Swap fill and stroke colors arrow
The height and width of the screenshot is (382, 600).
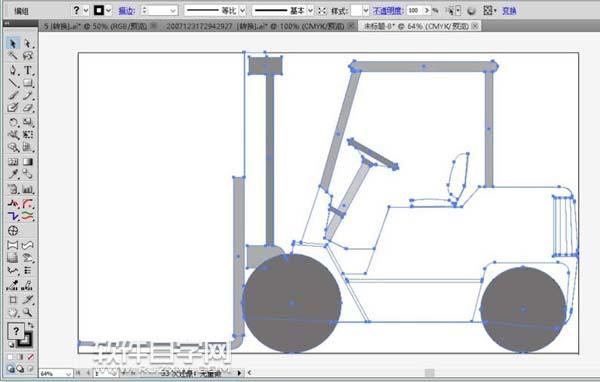[x=30, y=325]
